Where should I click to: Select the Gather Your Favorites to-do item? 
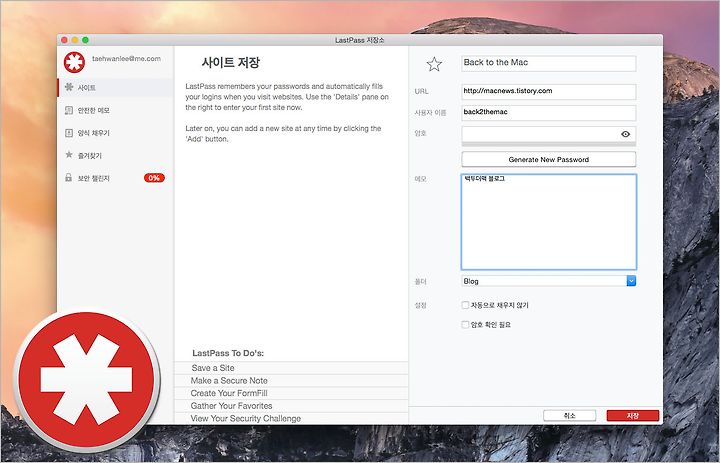pyautogui.click(x=291, y=406)
